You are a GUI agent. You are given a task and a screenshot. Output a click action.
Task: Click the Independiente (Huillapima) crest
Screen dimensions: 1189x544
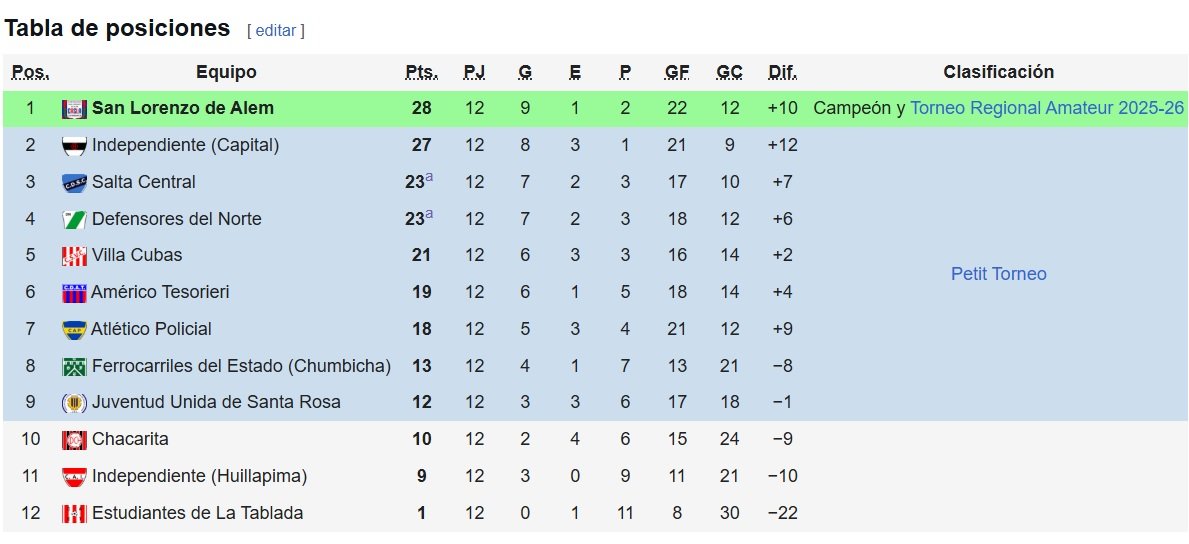coord(74,477)
